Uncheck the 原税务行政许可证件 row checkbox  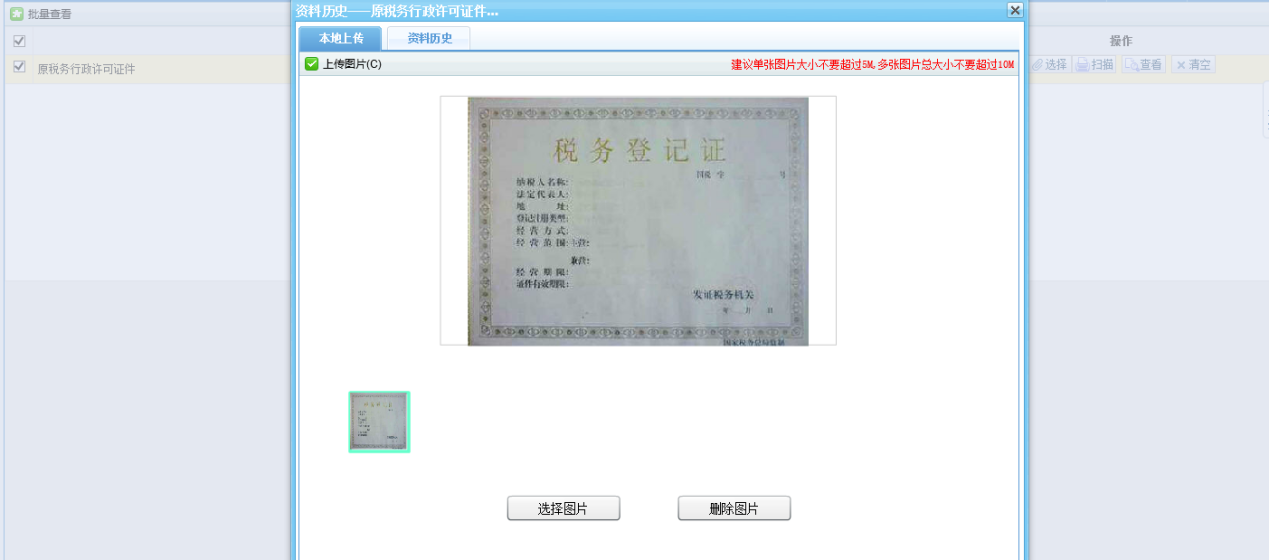click(x=19, y=67)
